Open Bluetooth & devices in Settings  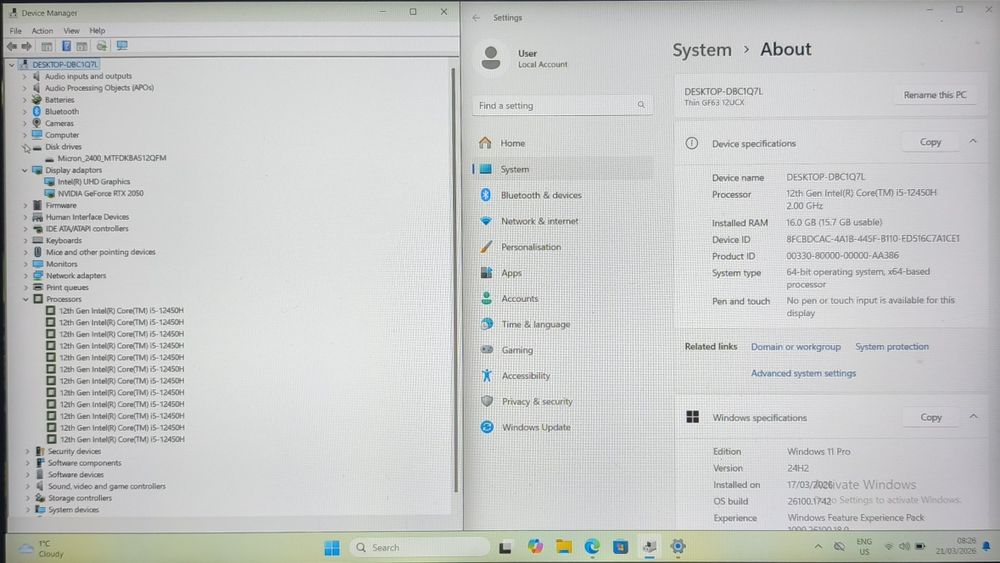562,195
